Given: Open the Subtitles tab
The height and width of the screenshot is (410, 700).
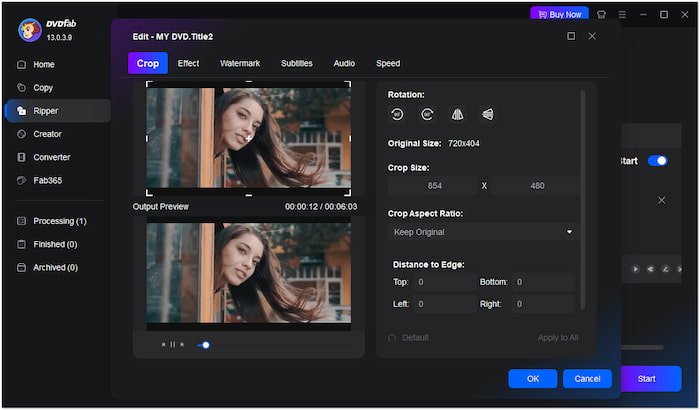Looking at the screenshot, I should (296, 64).
